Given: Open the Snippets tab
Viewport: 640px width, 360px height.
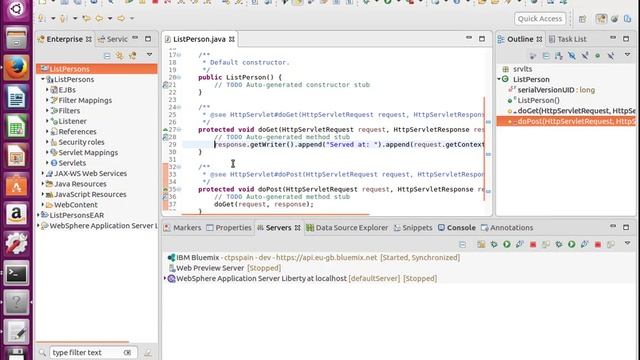Looking at the screenshot, I should coord(413,228).
